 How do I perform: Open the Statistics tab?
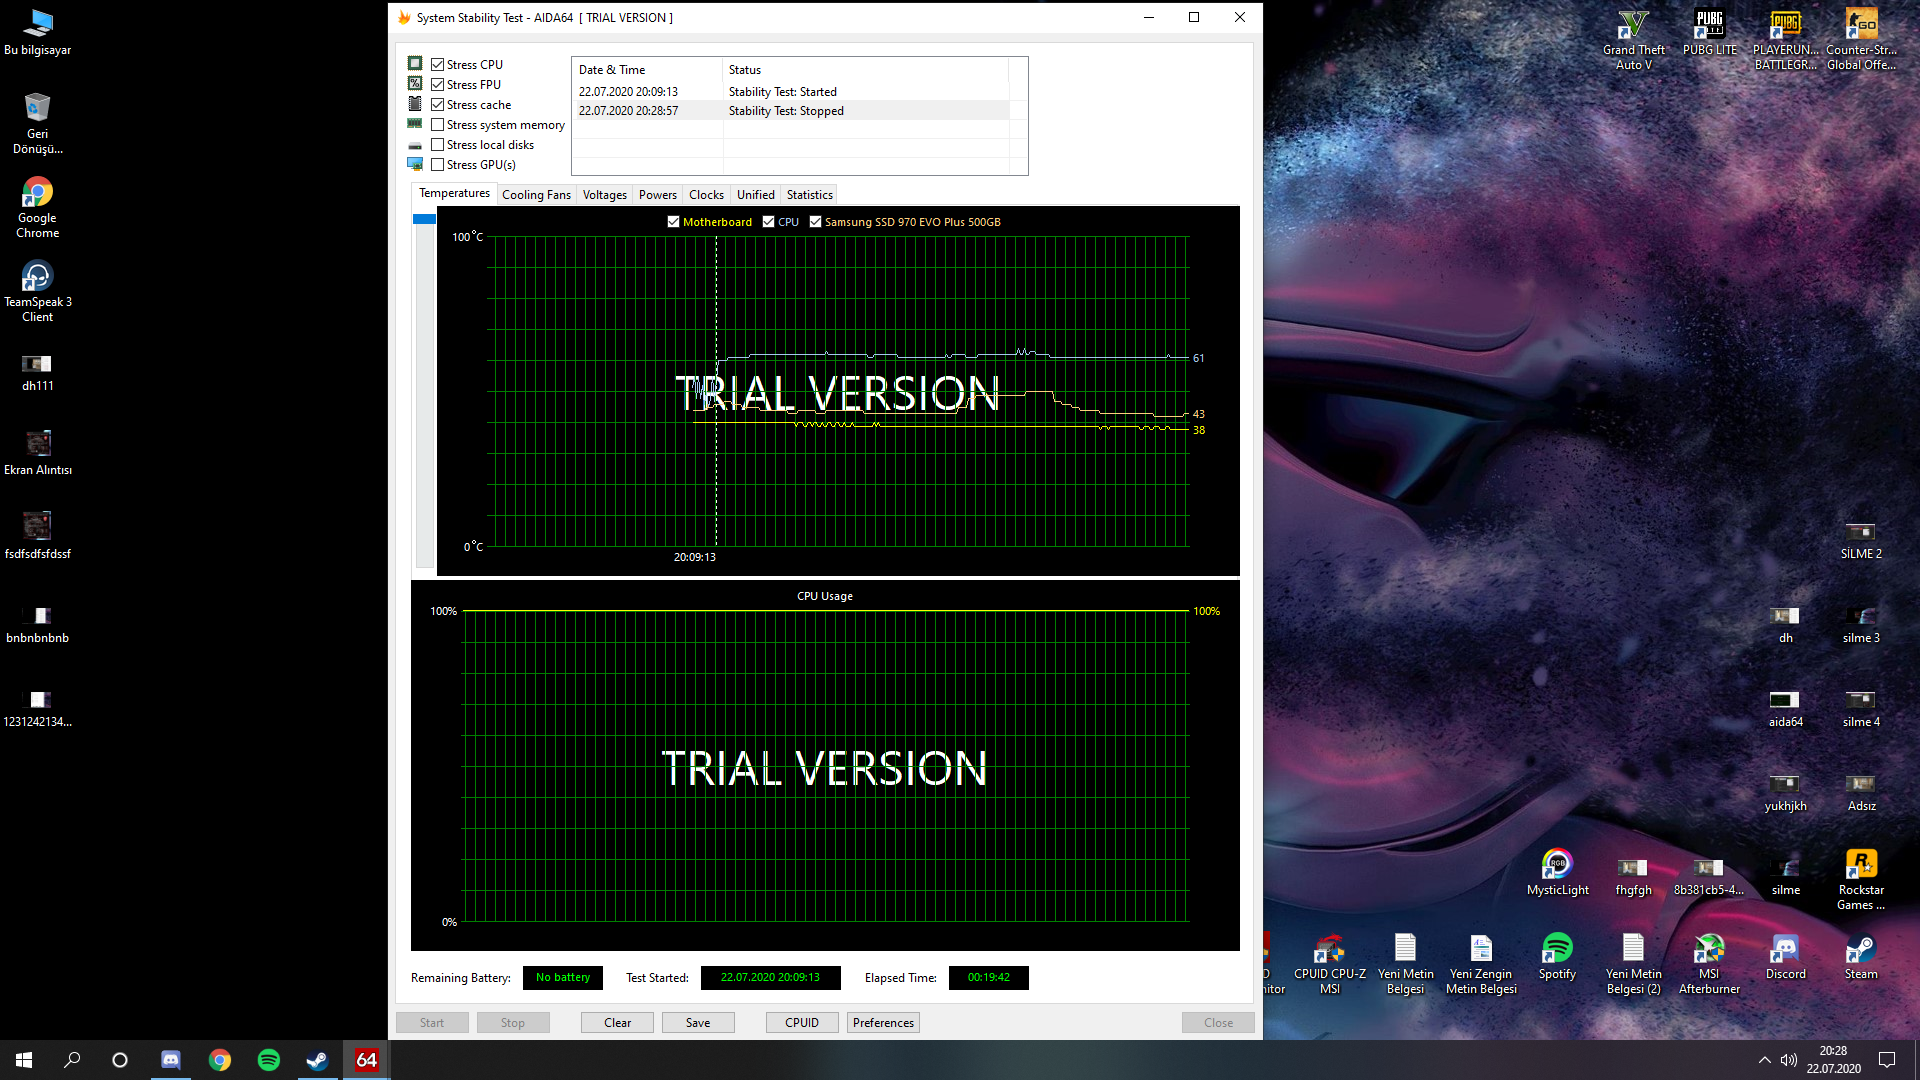coord(809,195)
